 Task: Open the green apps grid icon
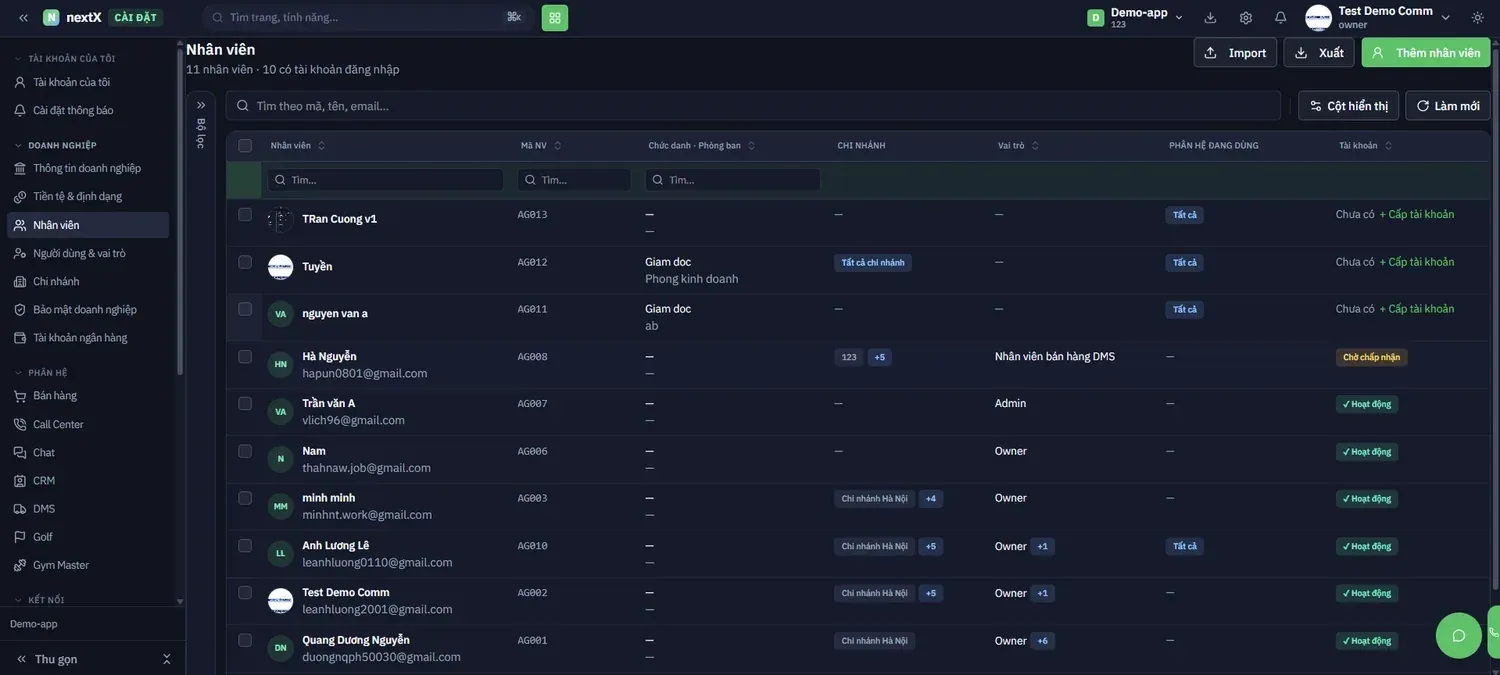tap(555, 17)
